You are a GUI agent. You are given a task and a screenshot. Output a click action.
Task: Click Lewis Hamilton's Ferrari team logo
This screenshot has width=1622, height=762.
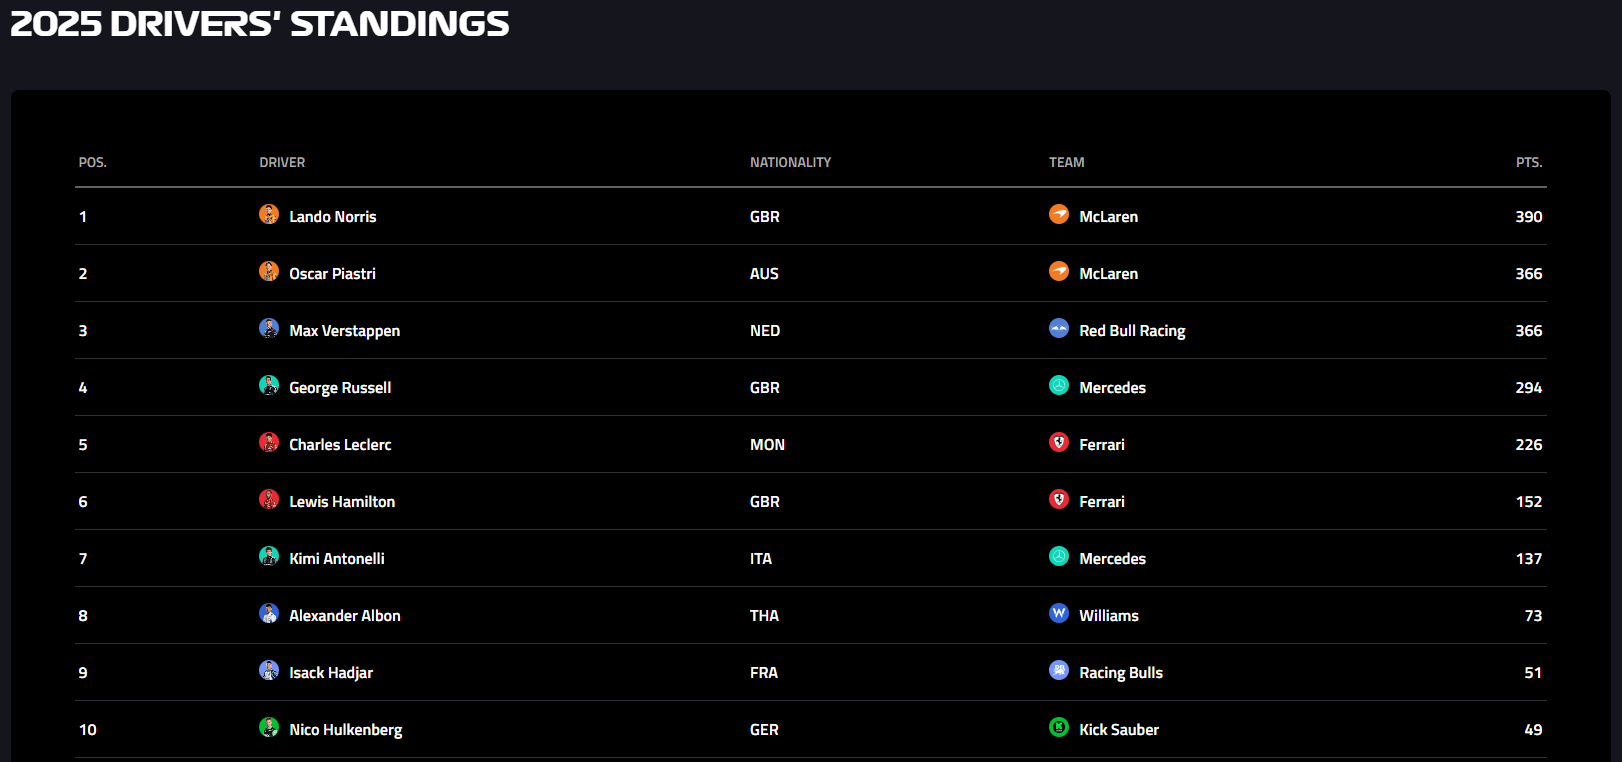1059,499
